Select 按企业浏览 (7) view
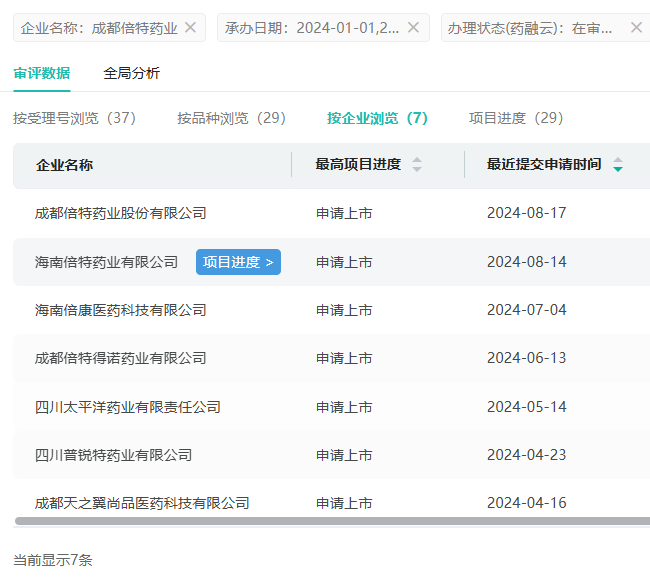Viewport: 650px width, 579px height. pyautogui.click(x=377, y=118)
